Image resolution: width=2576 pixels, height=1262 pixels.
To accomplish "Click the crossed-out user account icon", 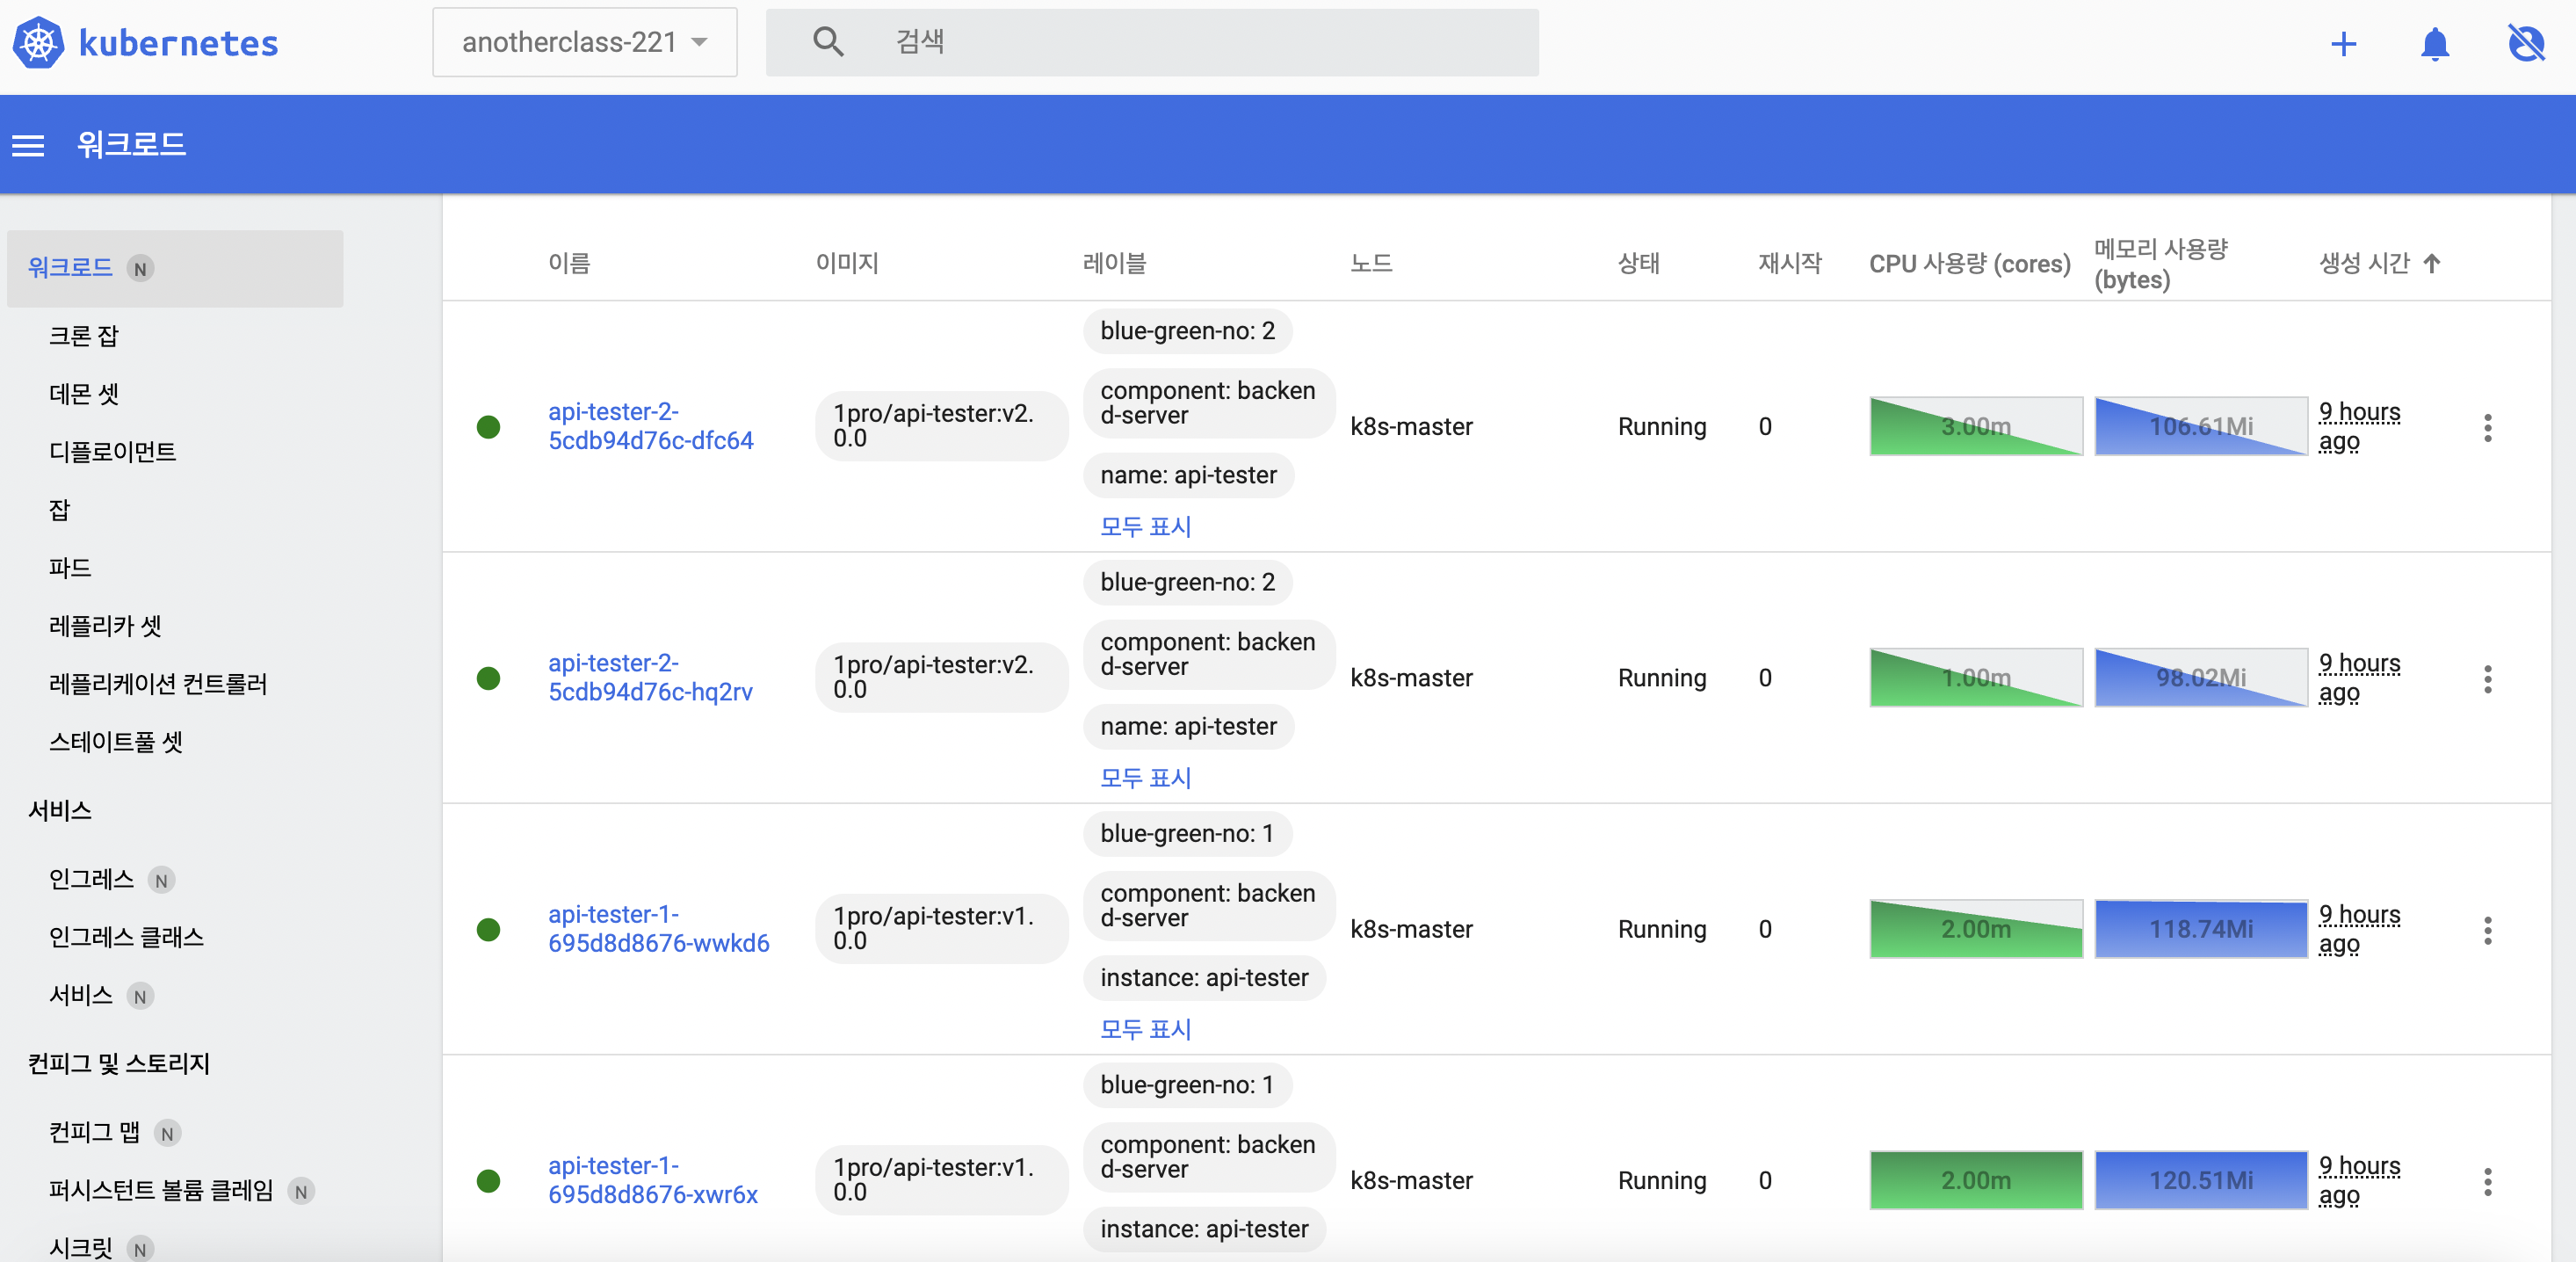I will (x=2526, y=44).
